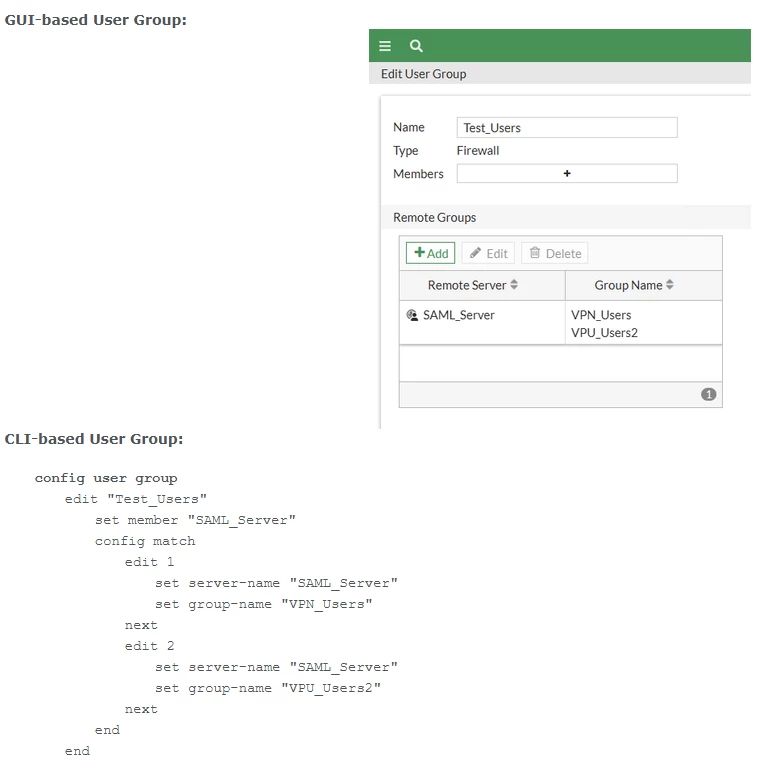Click 'set group-name "VPU_Users2"' CLI line
Viewport: 765px width, 772px height.
coord(268,689)
